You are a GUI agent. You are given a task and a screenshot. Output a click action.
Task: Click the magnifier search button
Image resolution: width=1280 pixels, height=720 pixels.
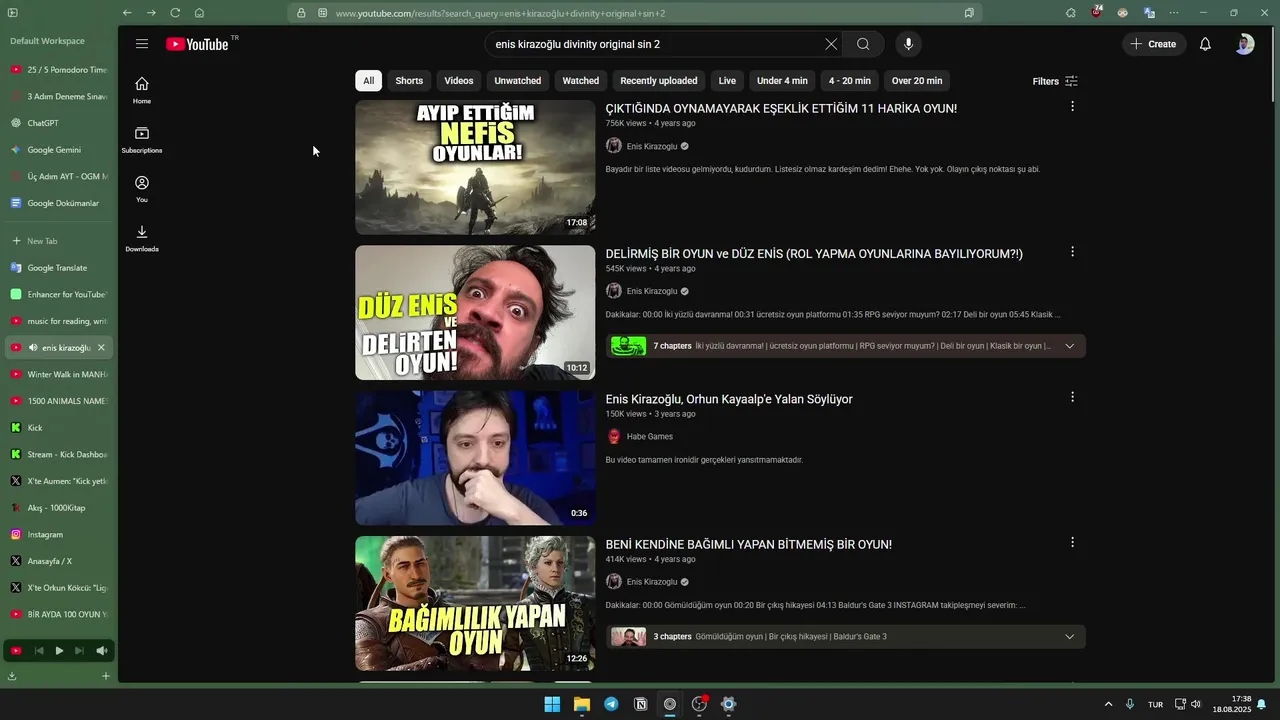(863, 44)
